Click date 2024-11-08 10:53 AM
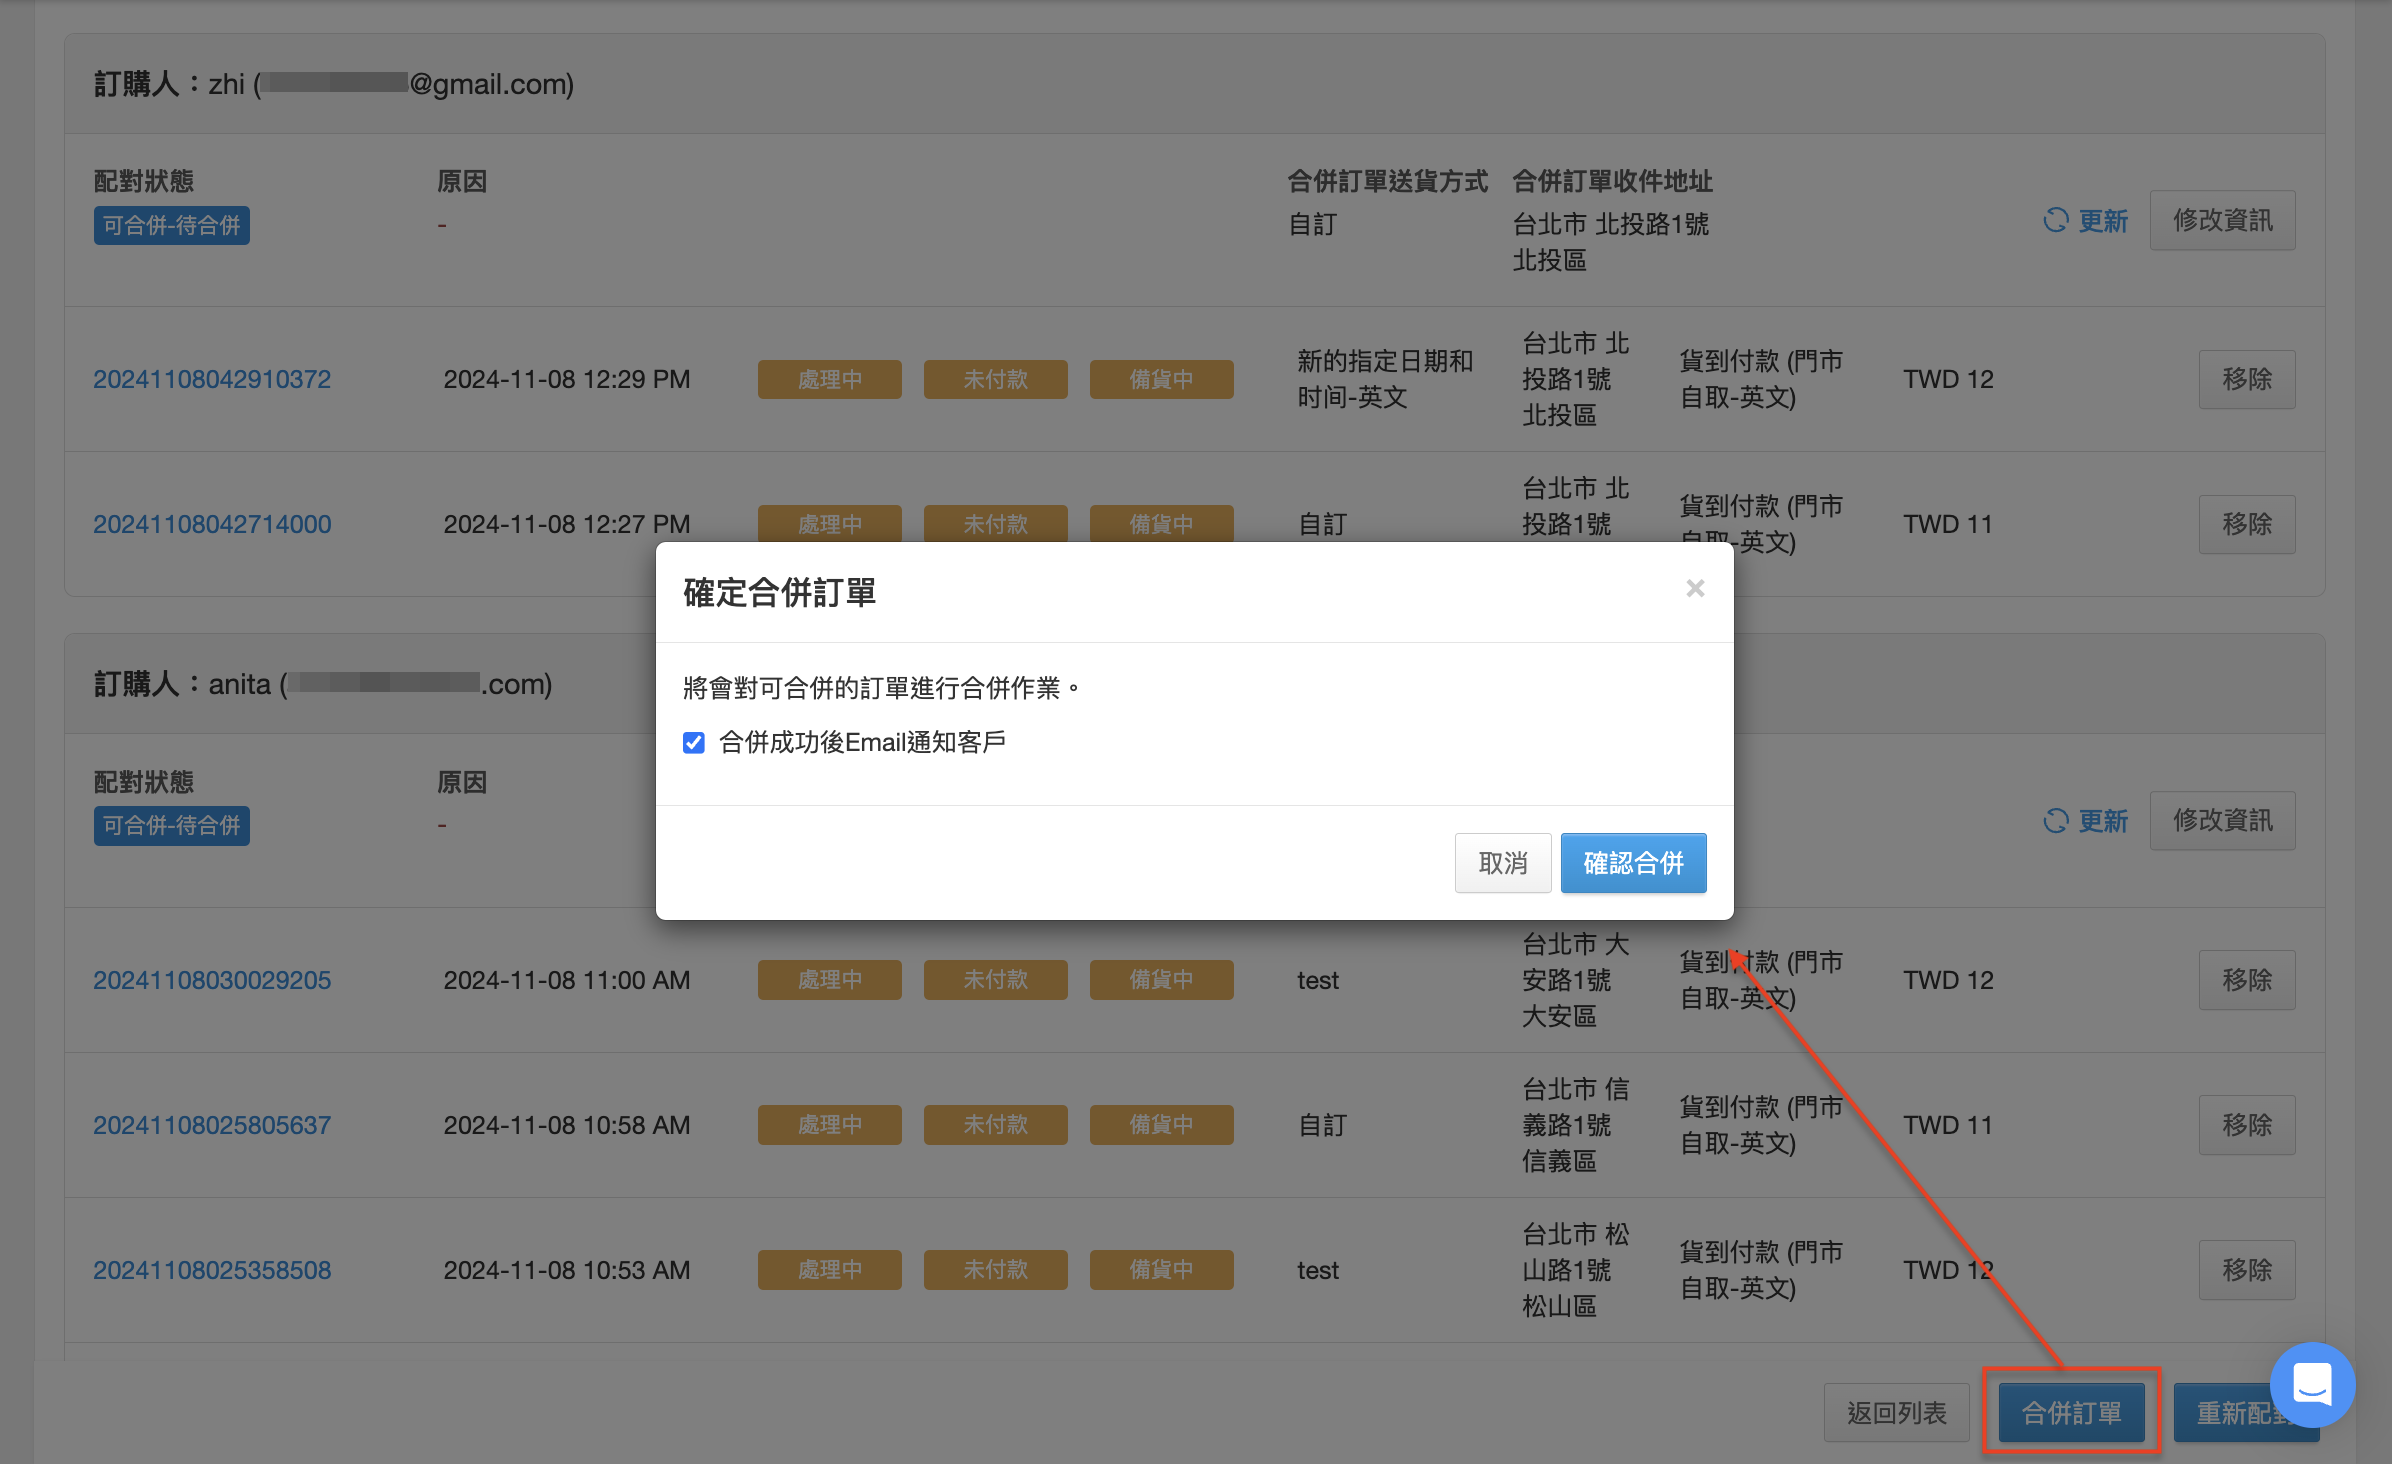 point(566,1270)
